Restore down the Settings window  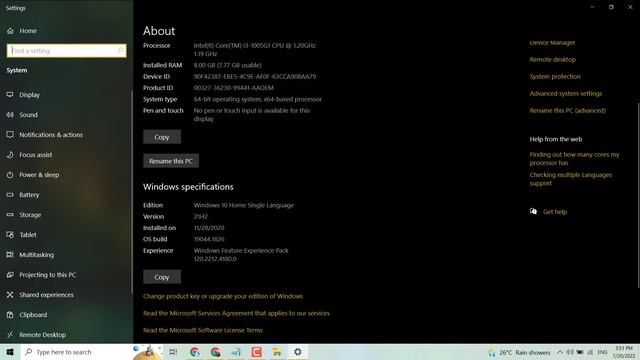(611, 7)
